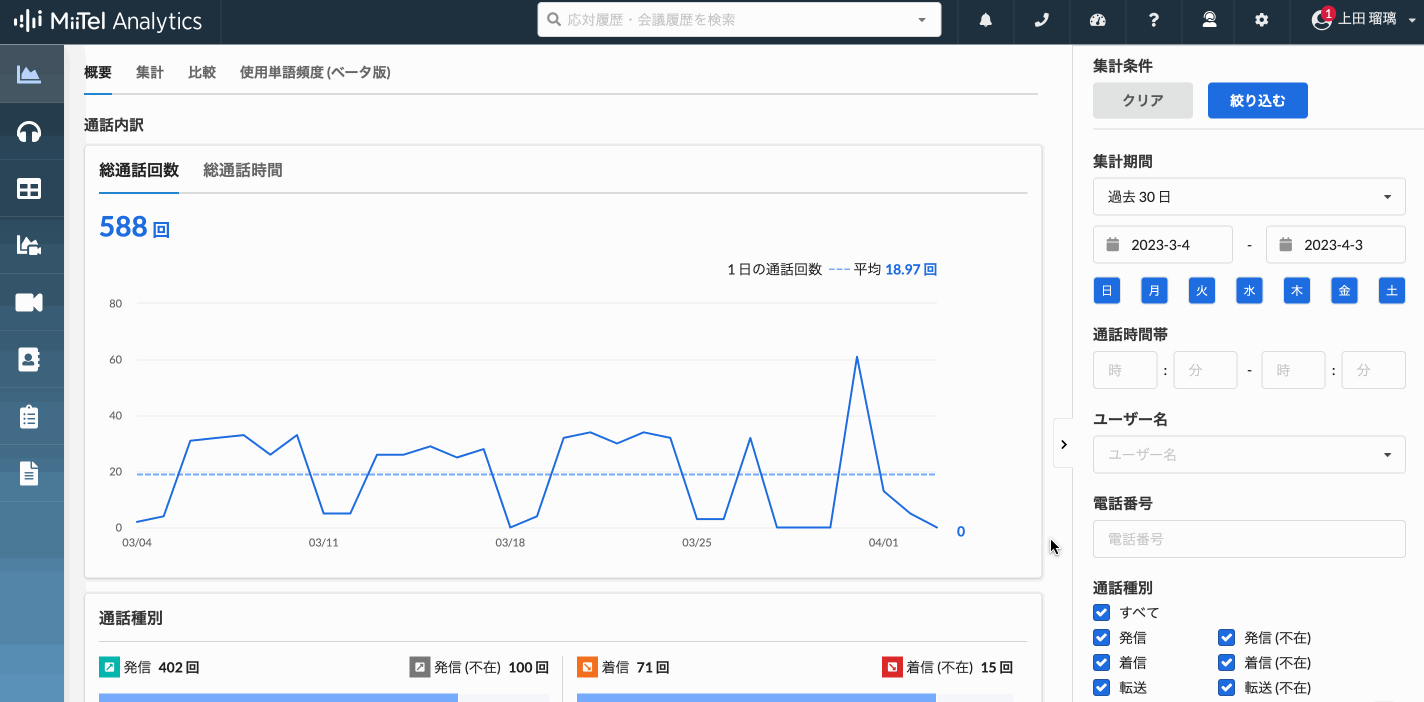The height and width of the screenshot is (702, 1424).
Task: Open the table grid sidebar icon
Action: tap(29, 188)
